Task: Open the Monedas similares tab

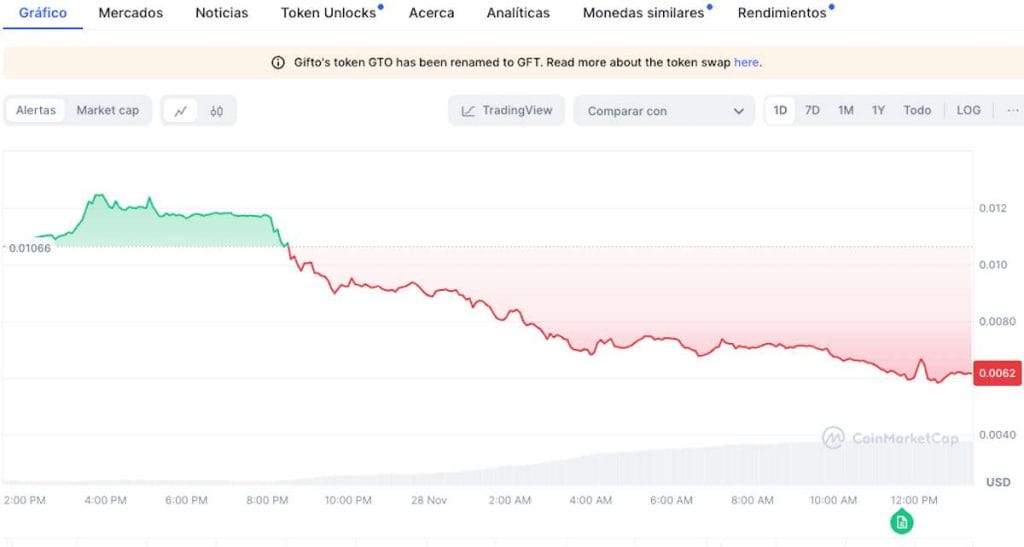Action: coord(644,13)
